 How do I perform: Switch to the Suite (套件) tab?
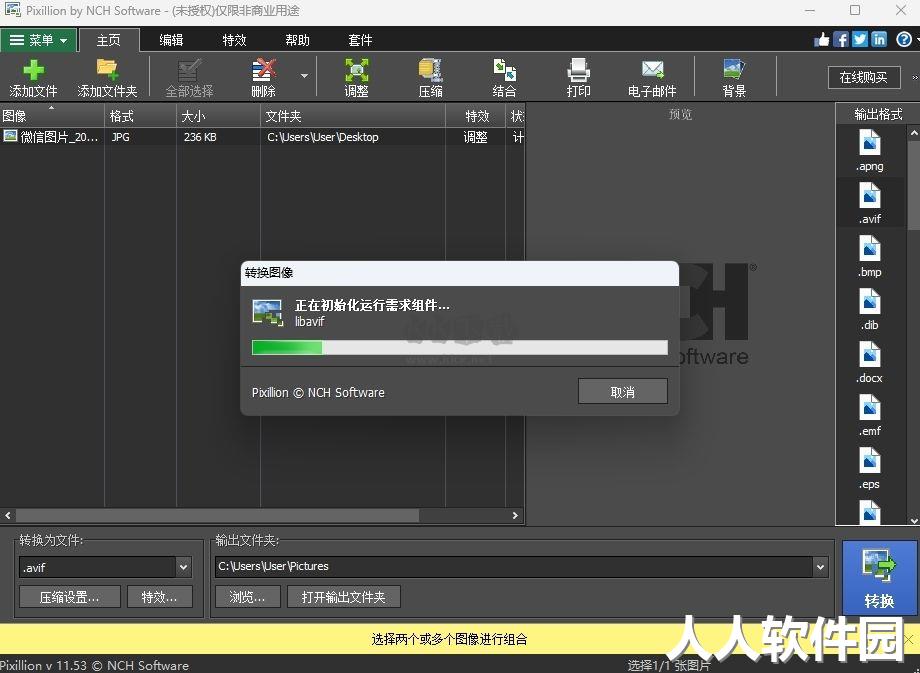pyautogui.click(x=360, y=40)
